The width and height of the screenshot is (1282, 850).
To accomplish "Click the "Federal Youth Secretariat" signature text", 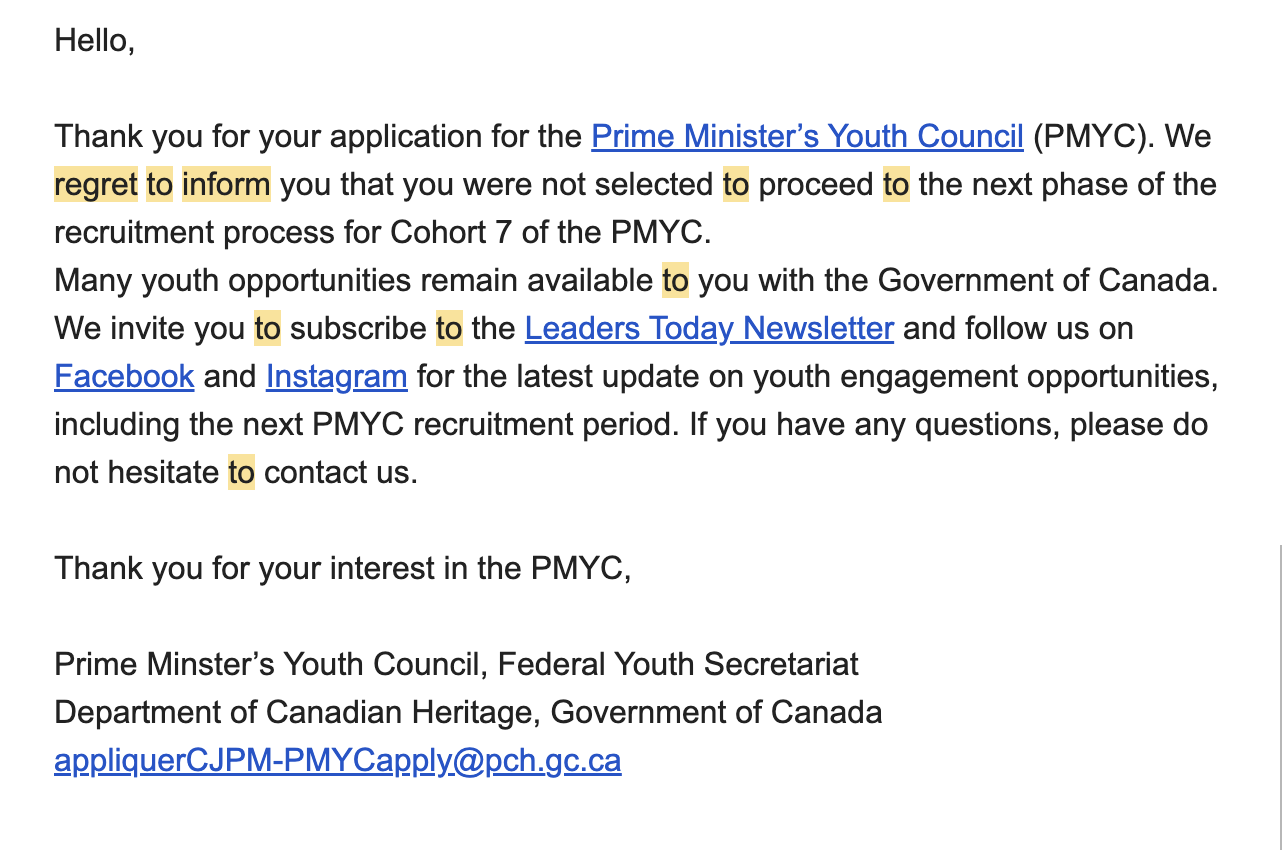I will [x=678, y=664].
